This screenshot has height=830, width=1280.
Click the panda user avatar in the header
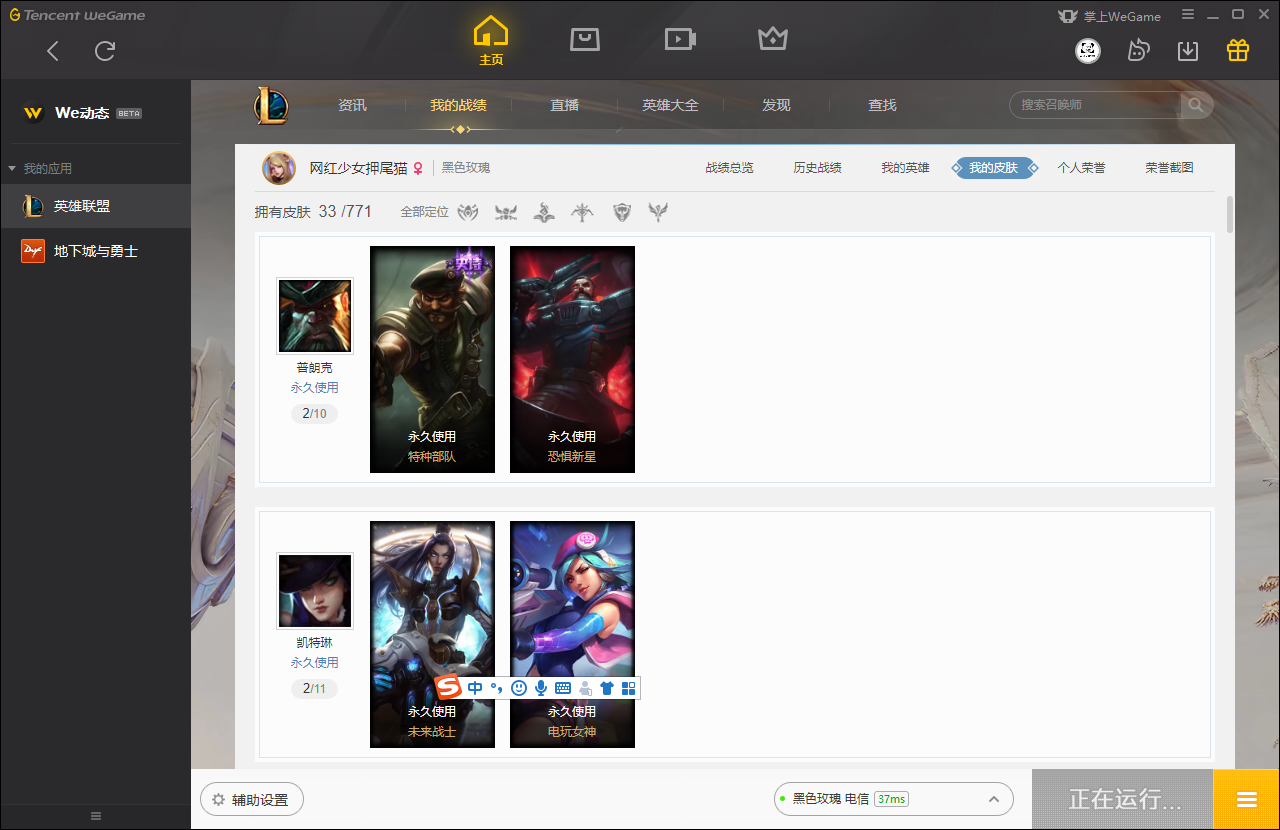(1088, 50)
